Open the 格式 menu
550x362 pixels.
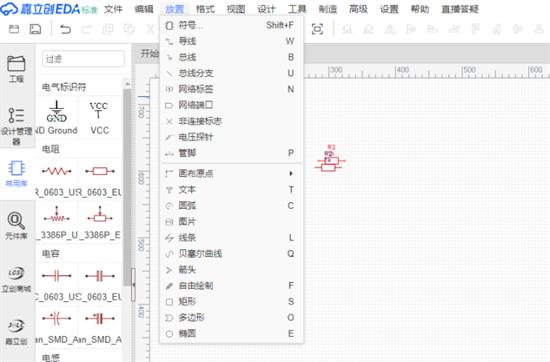tap(205, 9)
